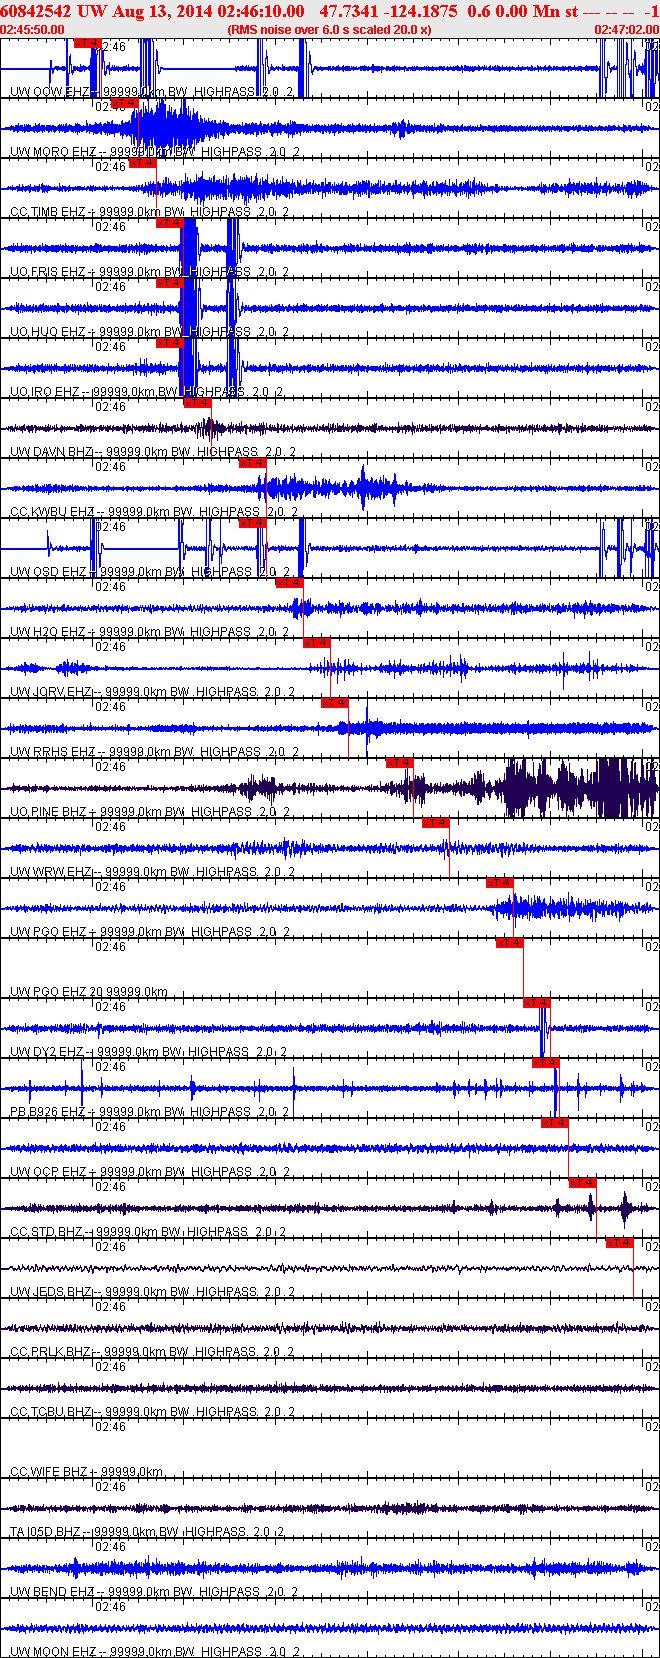
Task: Select the red pick marker on UW JEDS trace
Action: (x=620, y=1243)
